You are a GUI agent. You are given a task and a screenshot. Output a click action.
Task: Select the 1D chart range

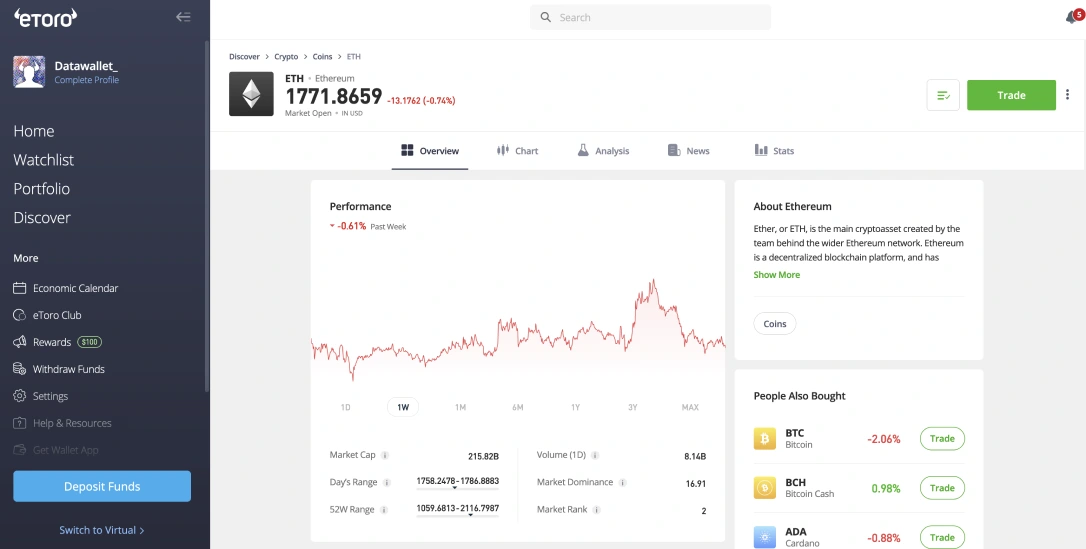coord(346,407)
